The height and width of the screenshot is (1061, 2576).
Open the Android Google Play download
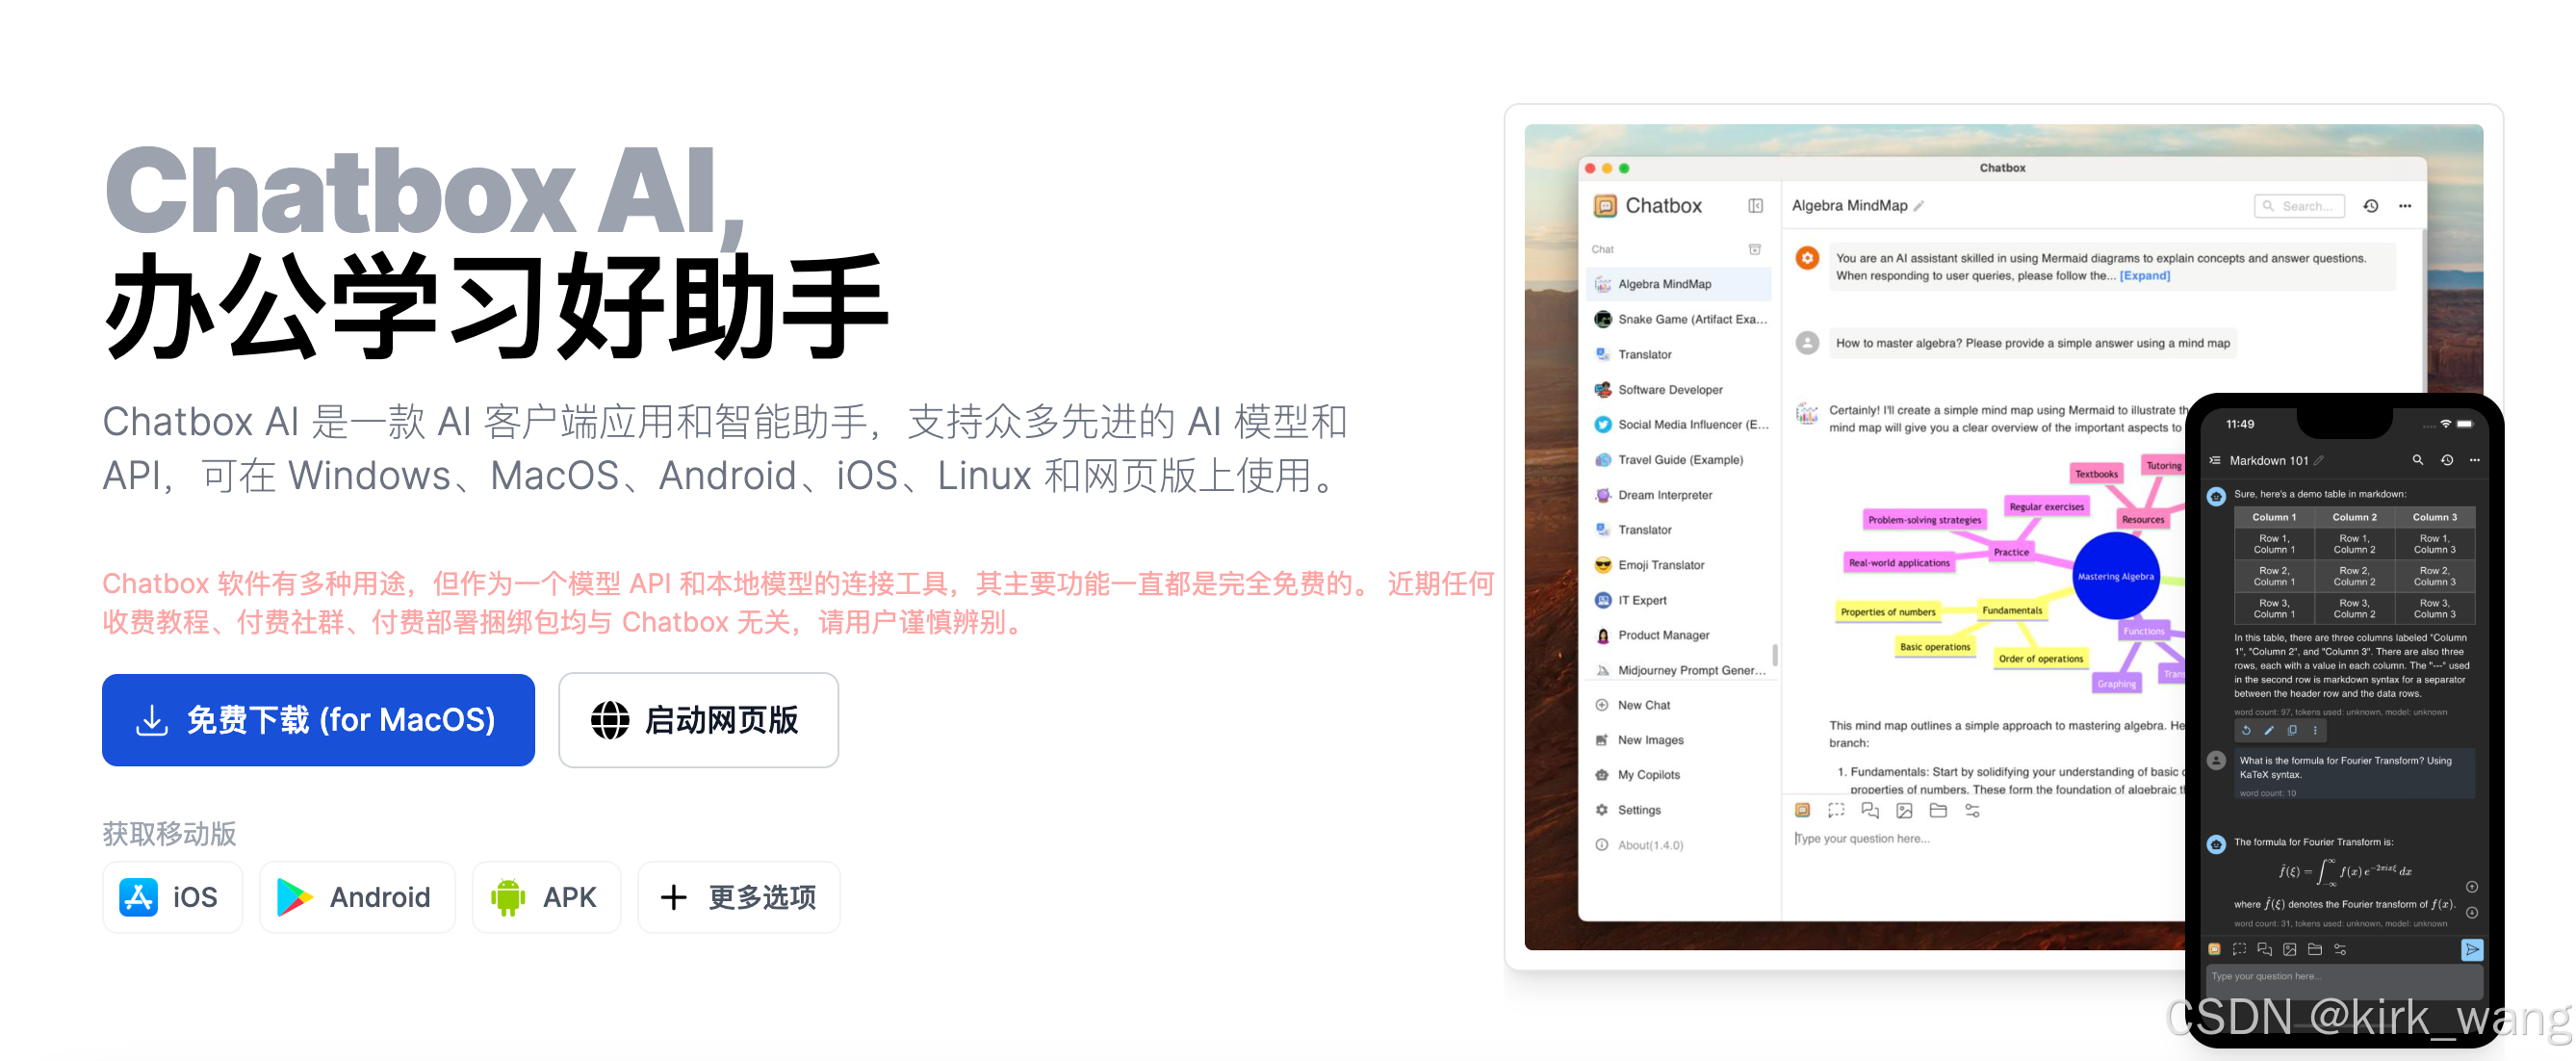pyautogui.click(x=357, y=897)
